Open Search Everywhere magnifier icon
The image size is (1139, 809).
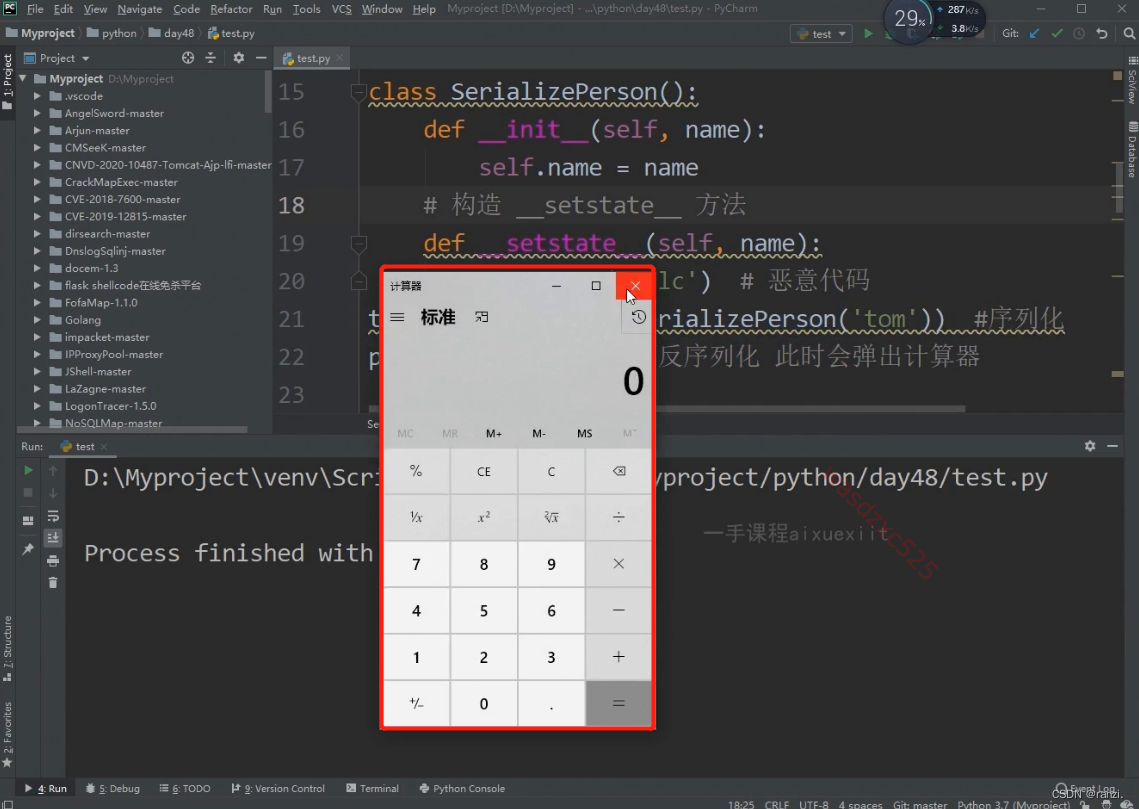click(x=1129, y=33)
